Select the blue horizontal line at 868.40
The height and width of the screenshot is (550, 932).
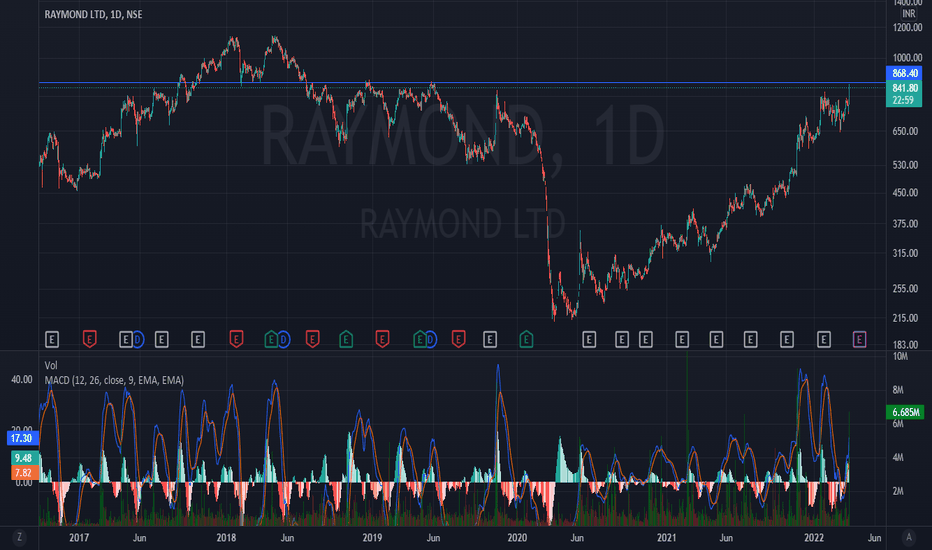pos(462,83)
